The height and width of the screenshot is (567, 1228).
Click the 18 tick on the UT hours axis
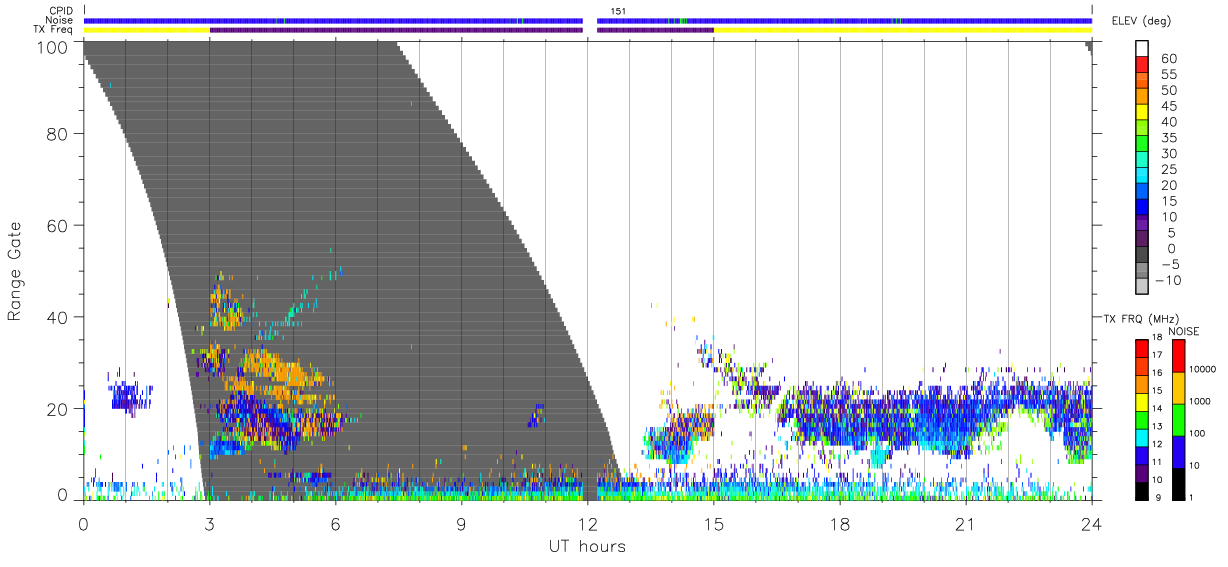839,522
